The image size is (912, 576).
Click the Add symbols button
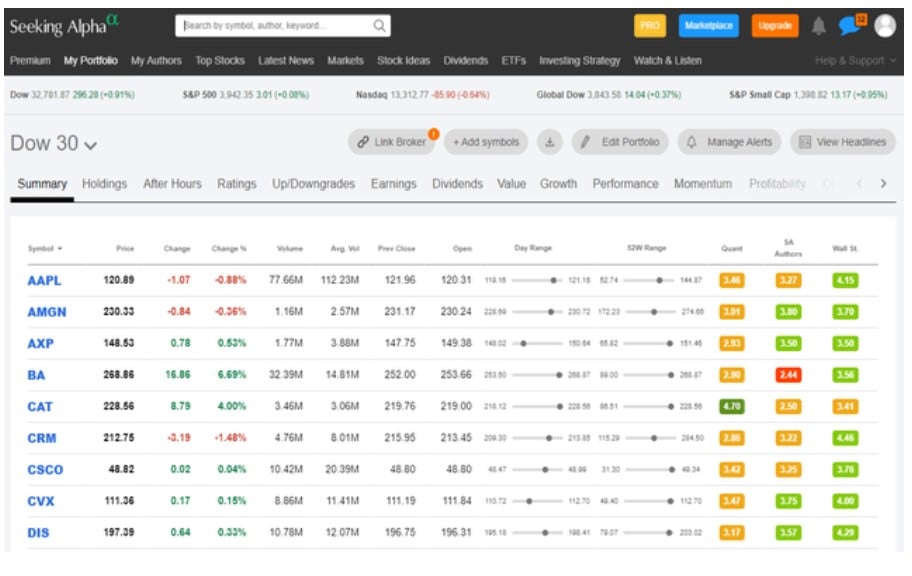click(x=486, y=142)
